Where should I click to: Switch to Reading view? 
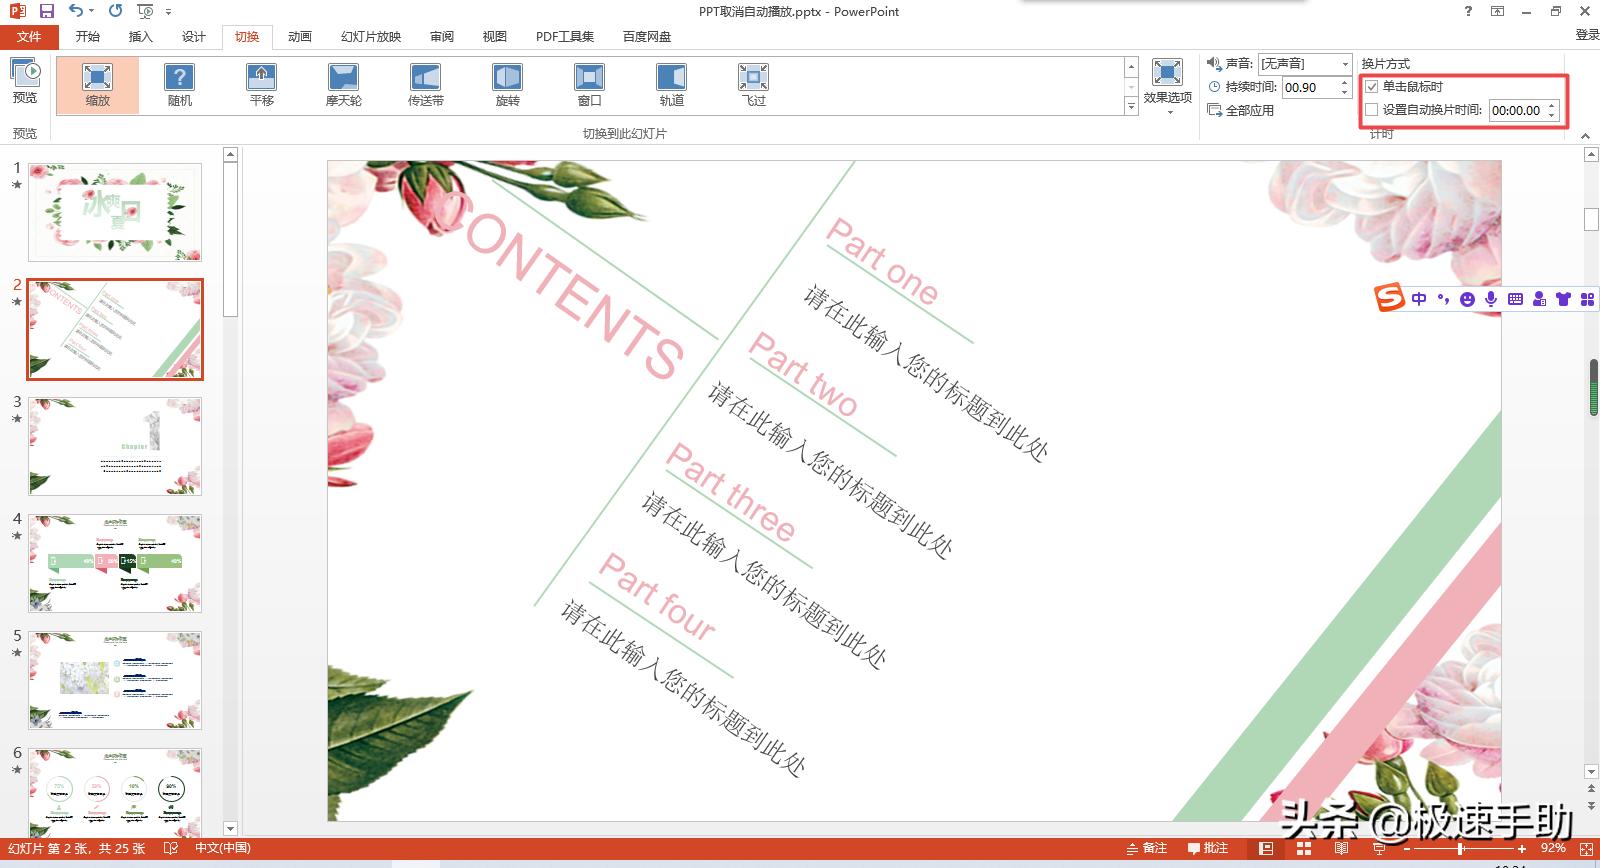(x=1341, y=848)
